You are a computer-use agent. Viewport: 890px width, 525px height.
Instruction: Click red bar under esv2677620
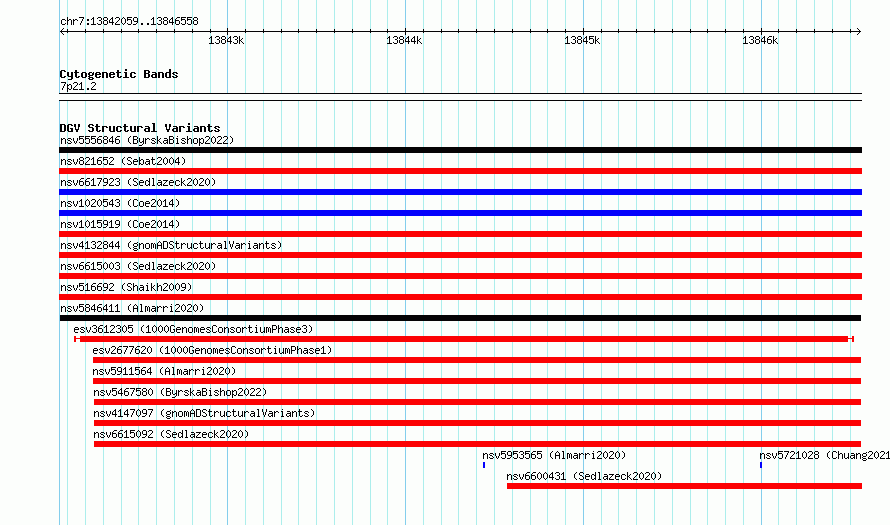tap(477, 360)
